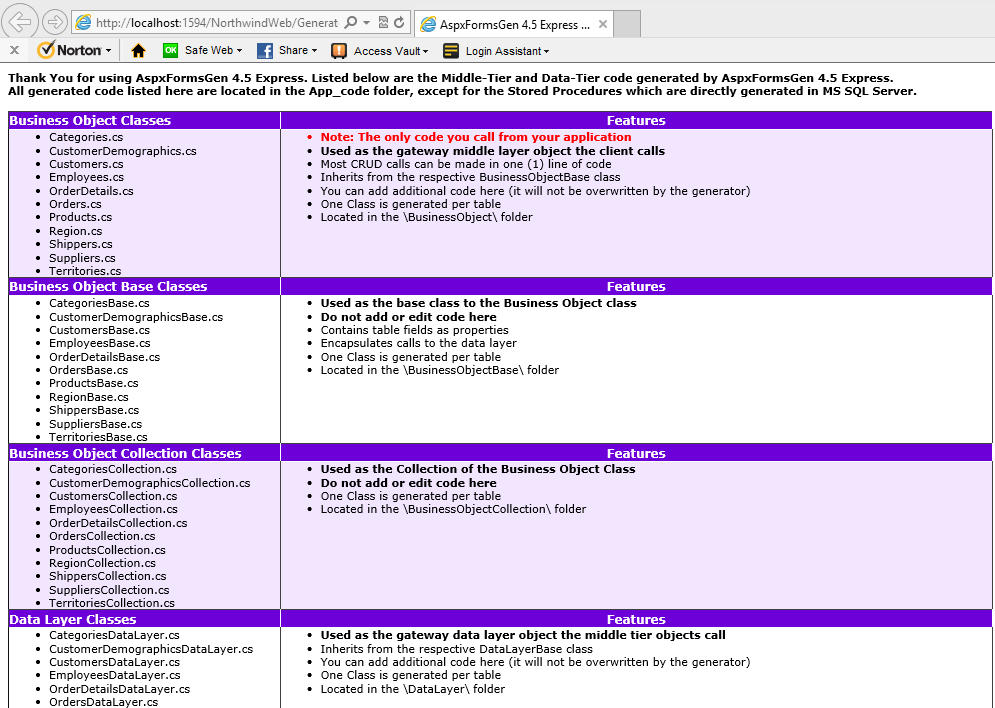Click OrderDetails.cs list entry
The image size is (995, 708).
click(x=91, y=191)
